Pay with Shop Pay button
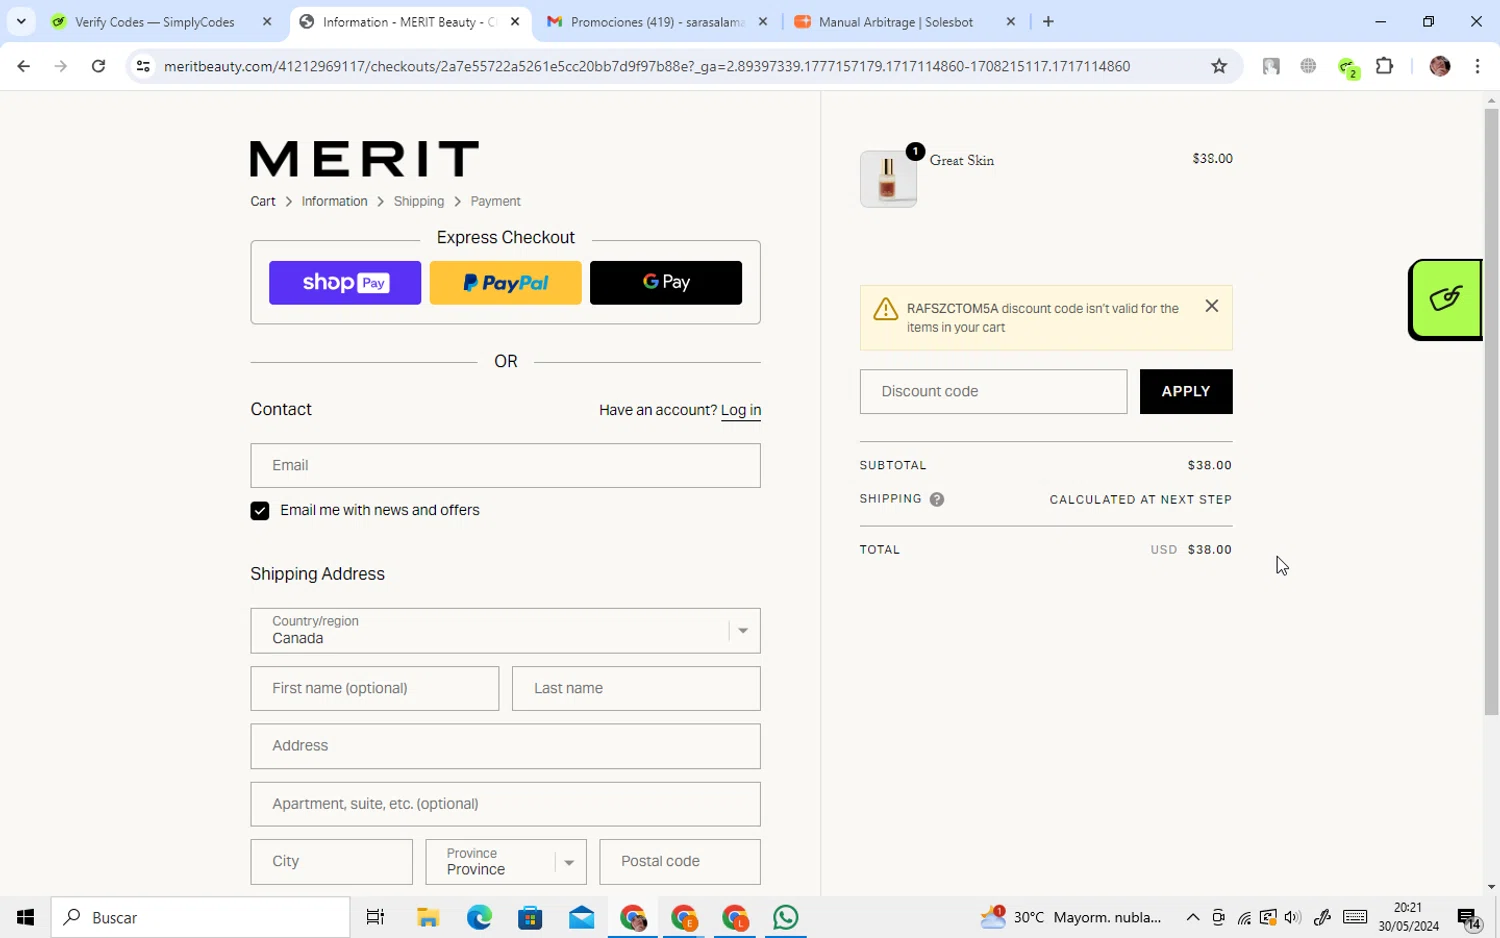 pyautogui.click(x=345, y=282)
